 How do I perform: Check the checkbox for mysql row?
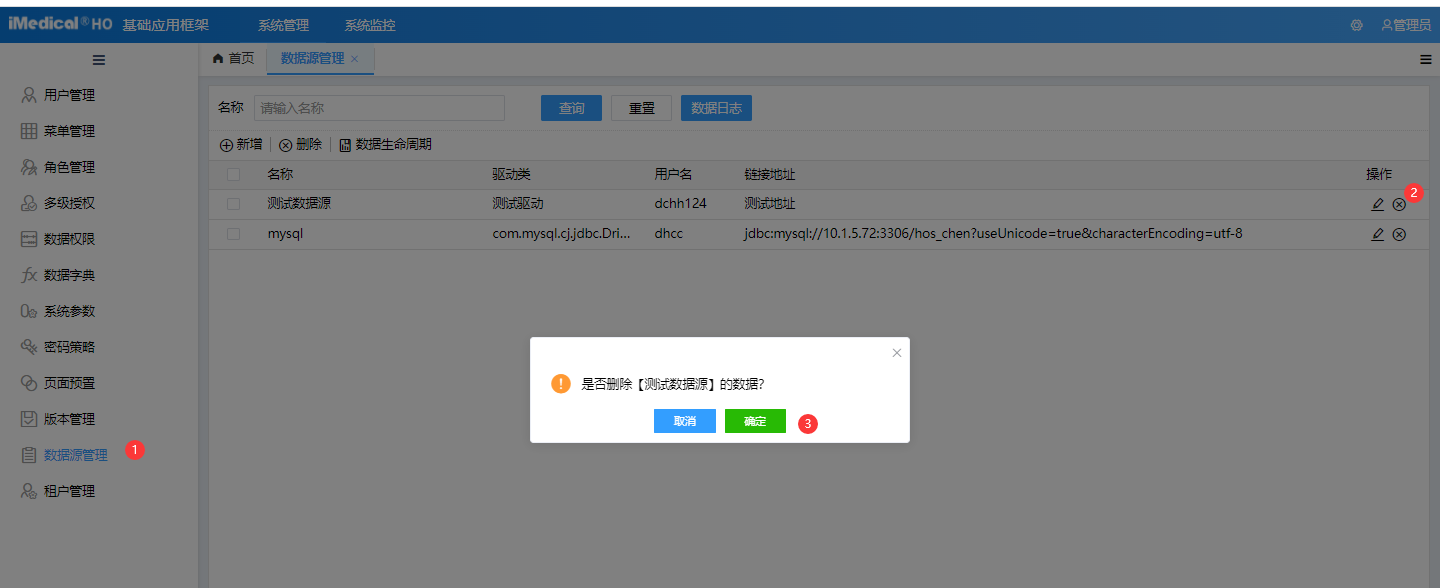(233, 234)
